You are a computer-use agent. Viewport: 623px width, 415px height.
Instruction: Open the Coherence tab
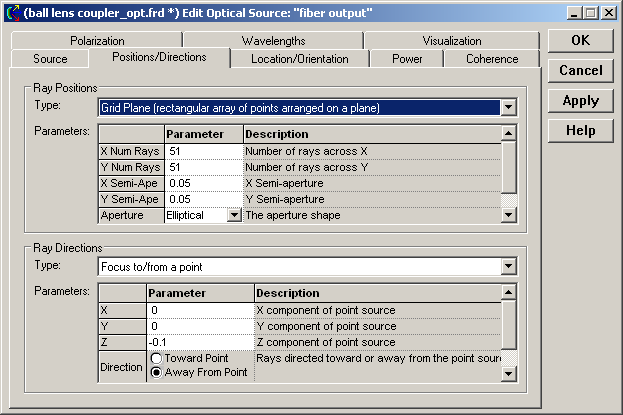[x=492, y=59]
